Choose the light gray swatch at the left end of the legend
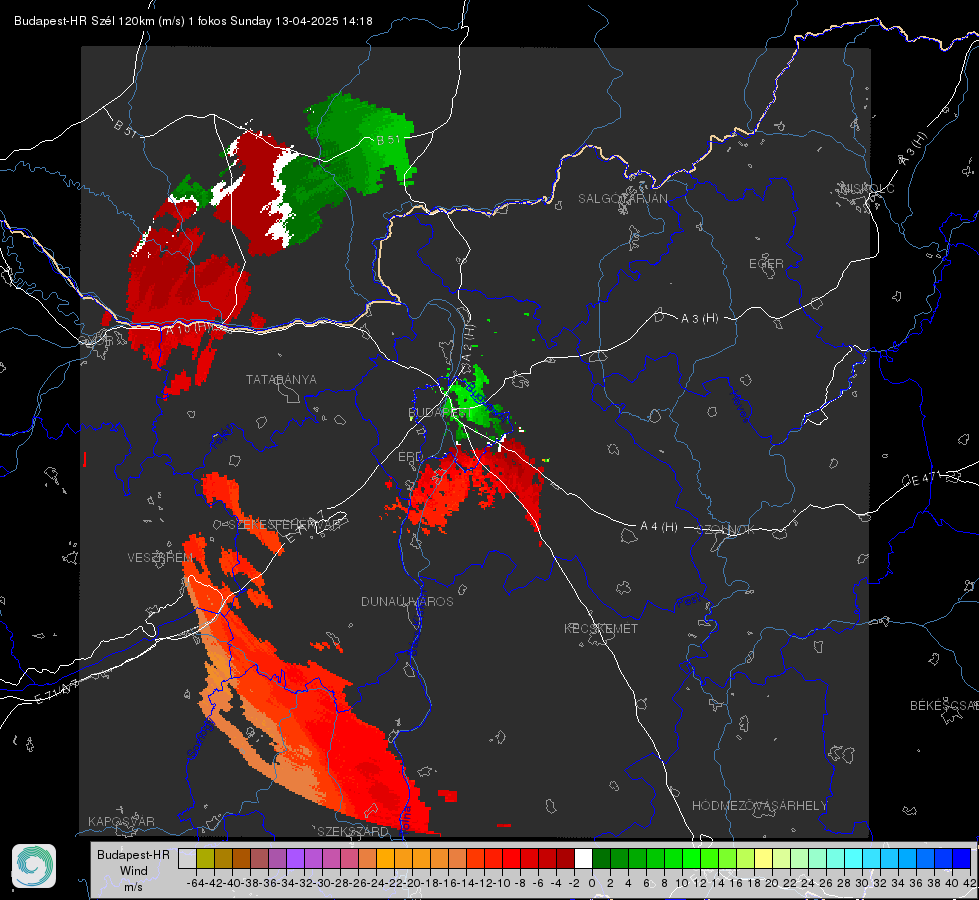This screenshot has height=900, width=979. pos(187,859)
